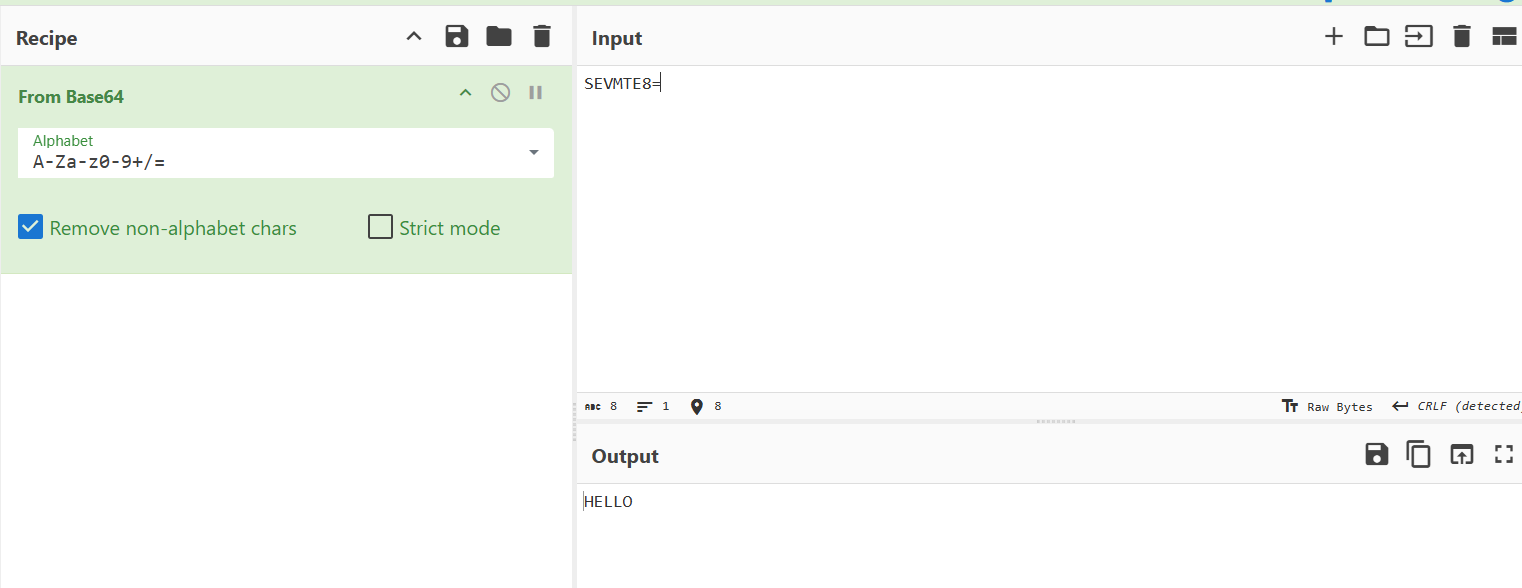Screen dimensions: 1522x588
Task: Save the current recipe
Action: (457, 37)
